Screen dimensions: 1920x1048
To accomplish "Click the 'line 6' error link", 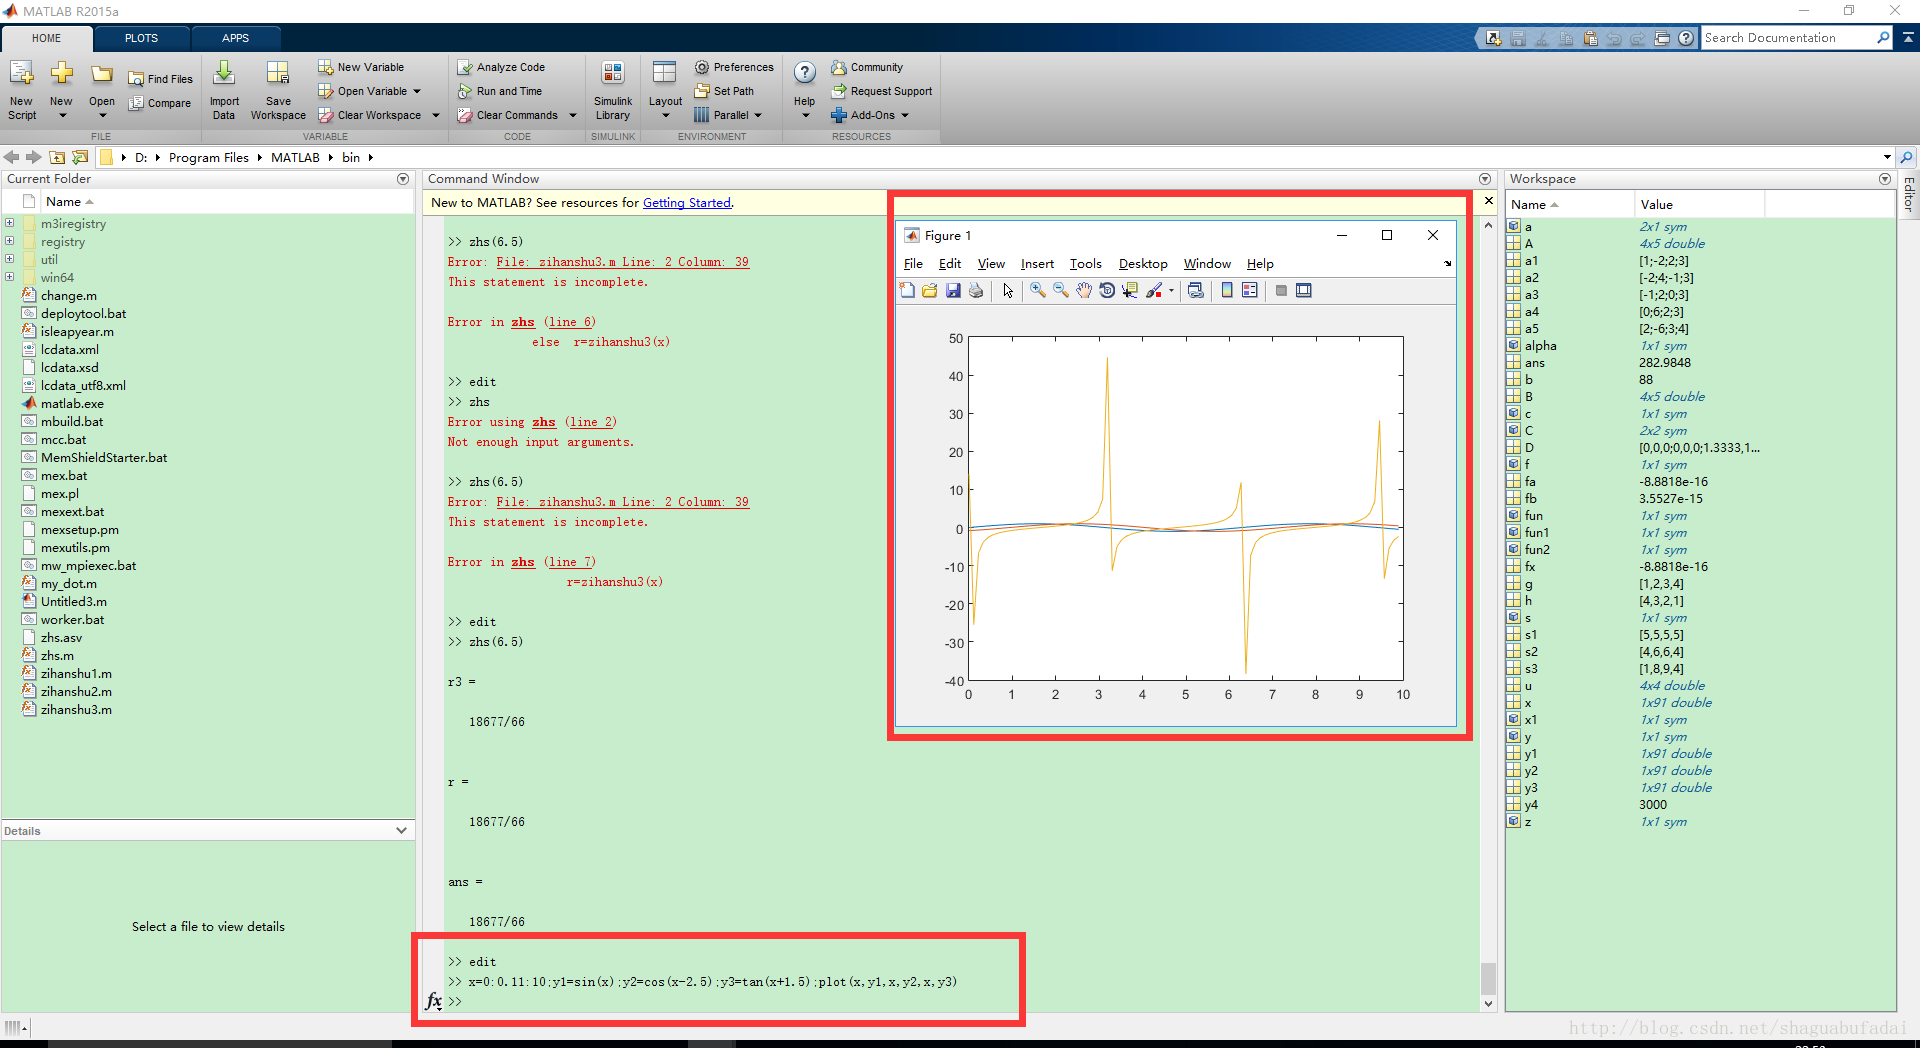I will (570, 322).
